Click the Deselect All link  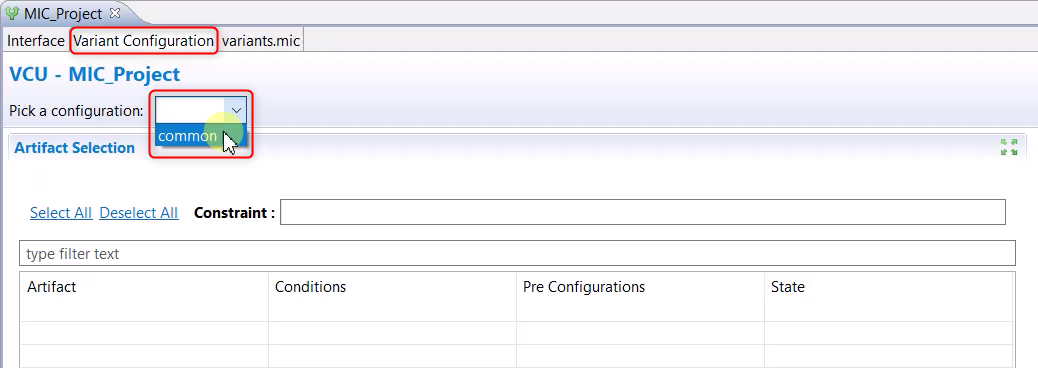click(138, 212)
